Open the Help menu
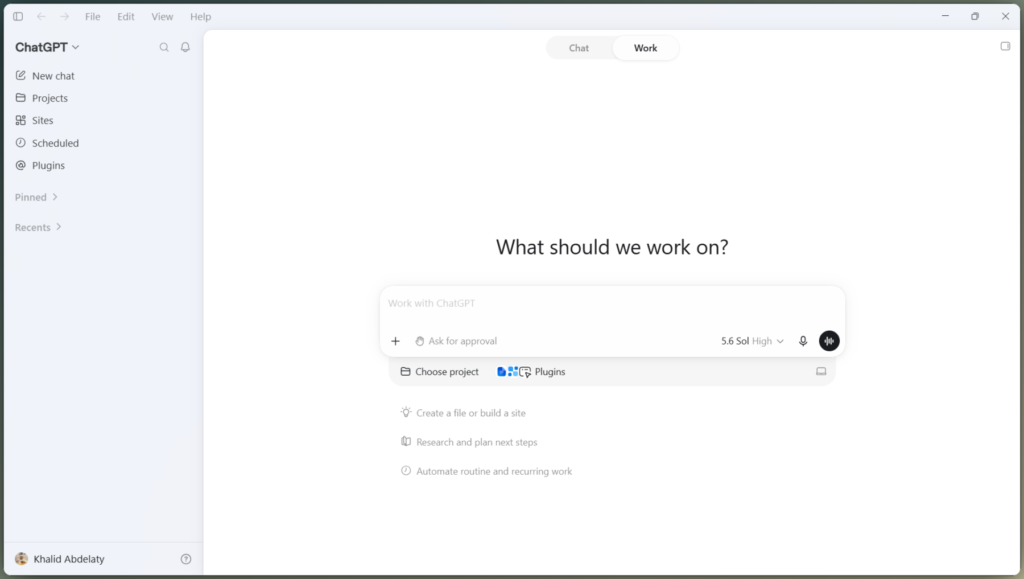The image size is (1024, 579). [x=200, y=16]
